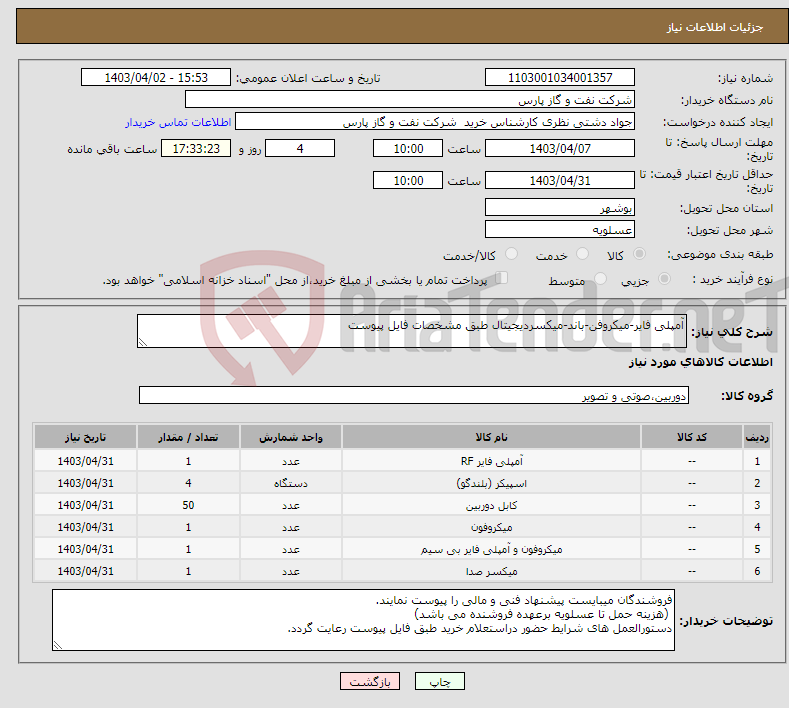Toggle the اسناد خزانه اسلامی payment checkbox
The image size is (789, 708).
tap(501, 278)
